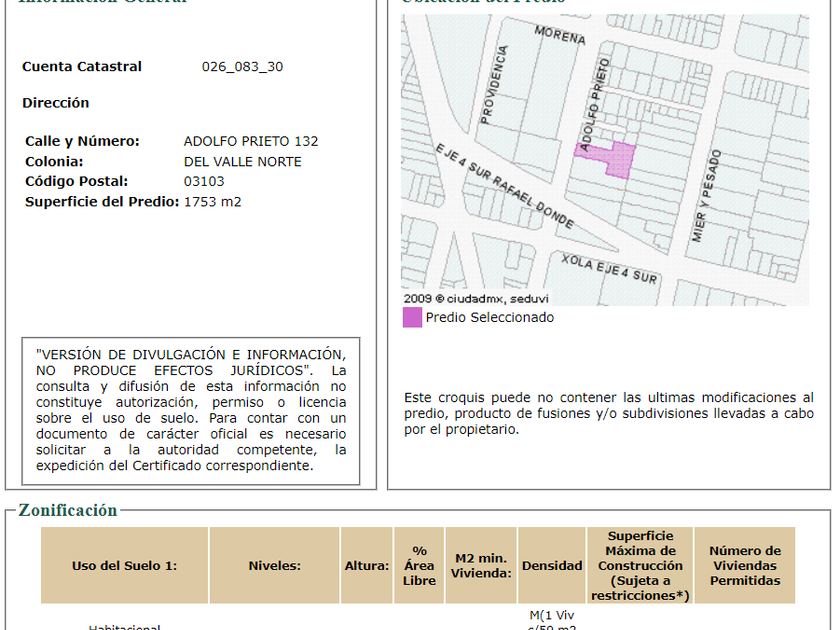Click the % Área Libre column header
This screenshot has width=840, height=630.
419,565
